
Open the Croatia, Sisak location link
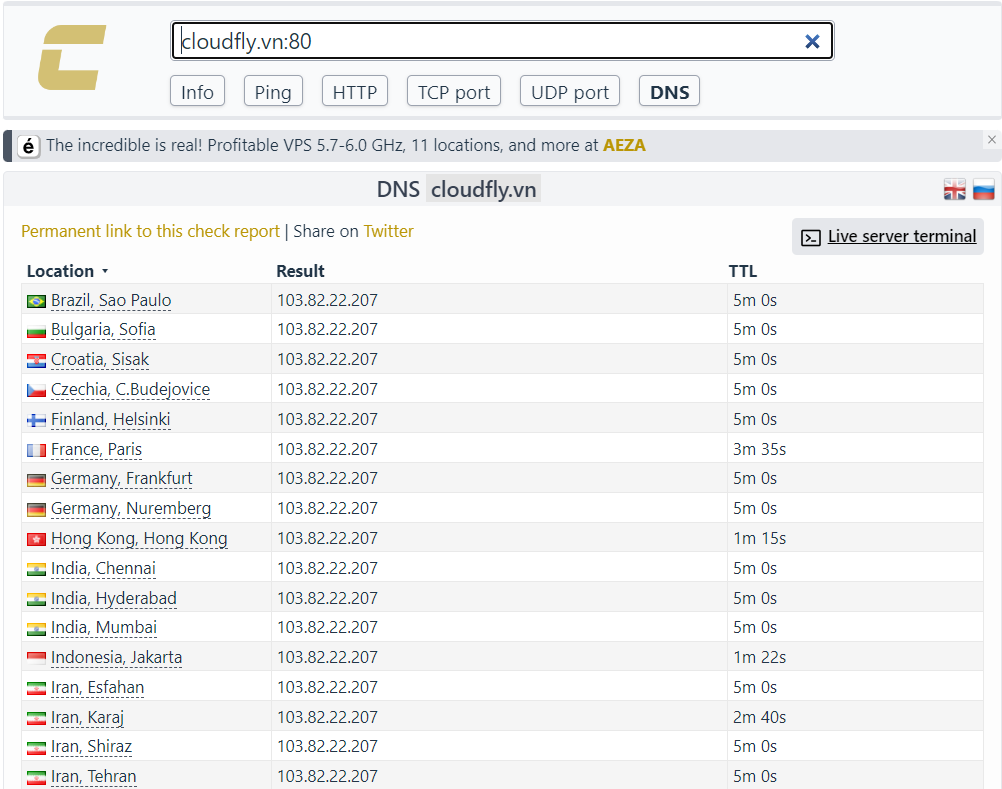click(100, 360)
